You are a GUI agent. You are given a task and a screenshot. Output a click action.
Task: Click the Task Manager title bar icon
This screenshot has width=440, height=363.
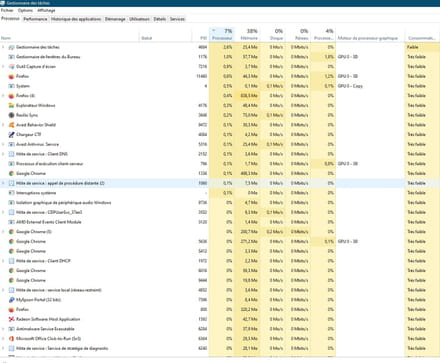(x=3, y=3)
